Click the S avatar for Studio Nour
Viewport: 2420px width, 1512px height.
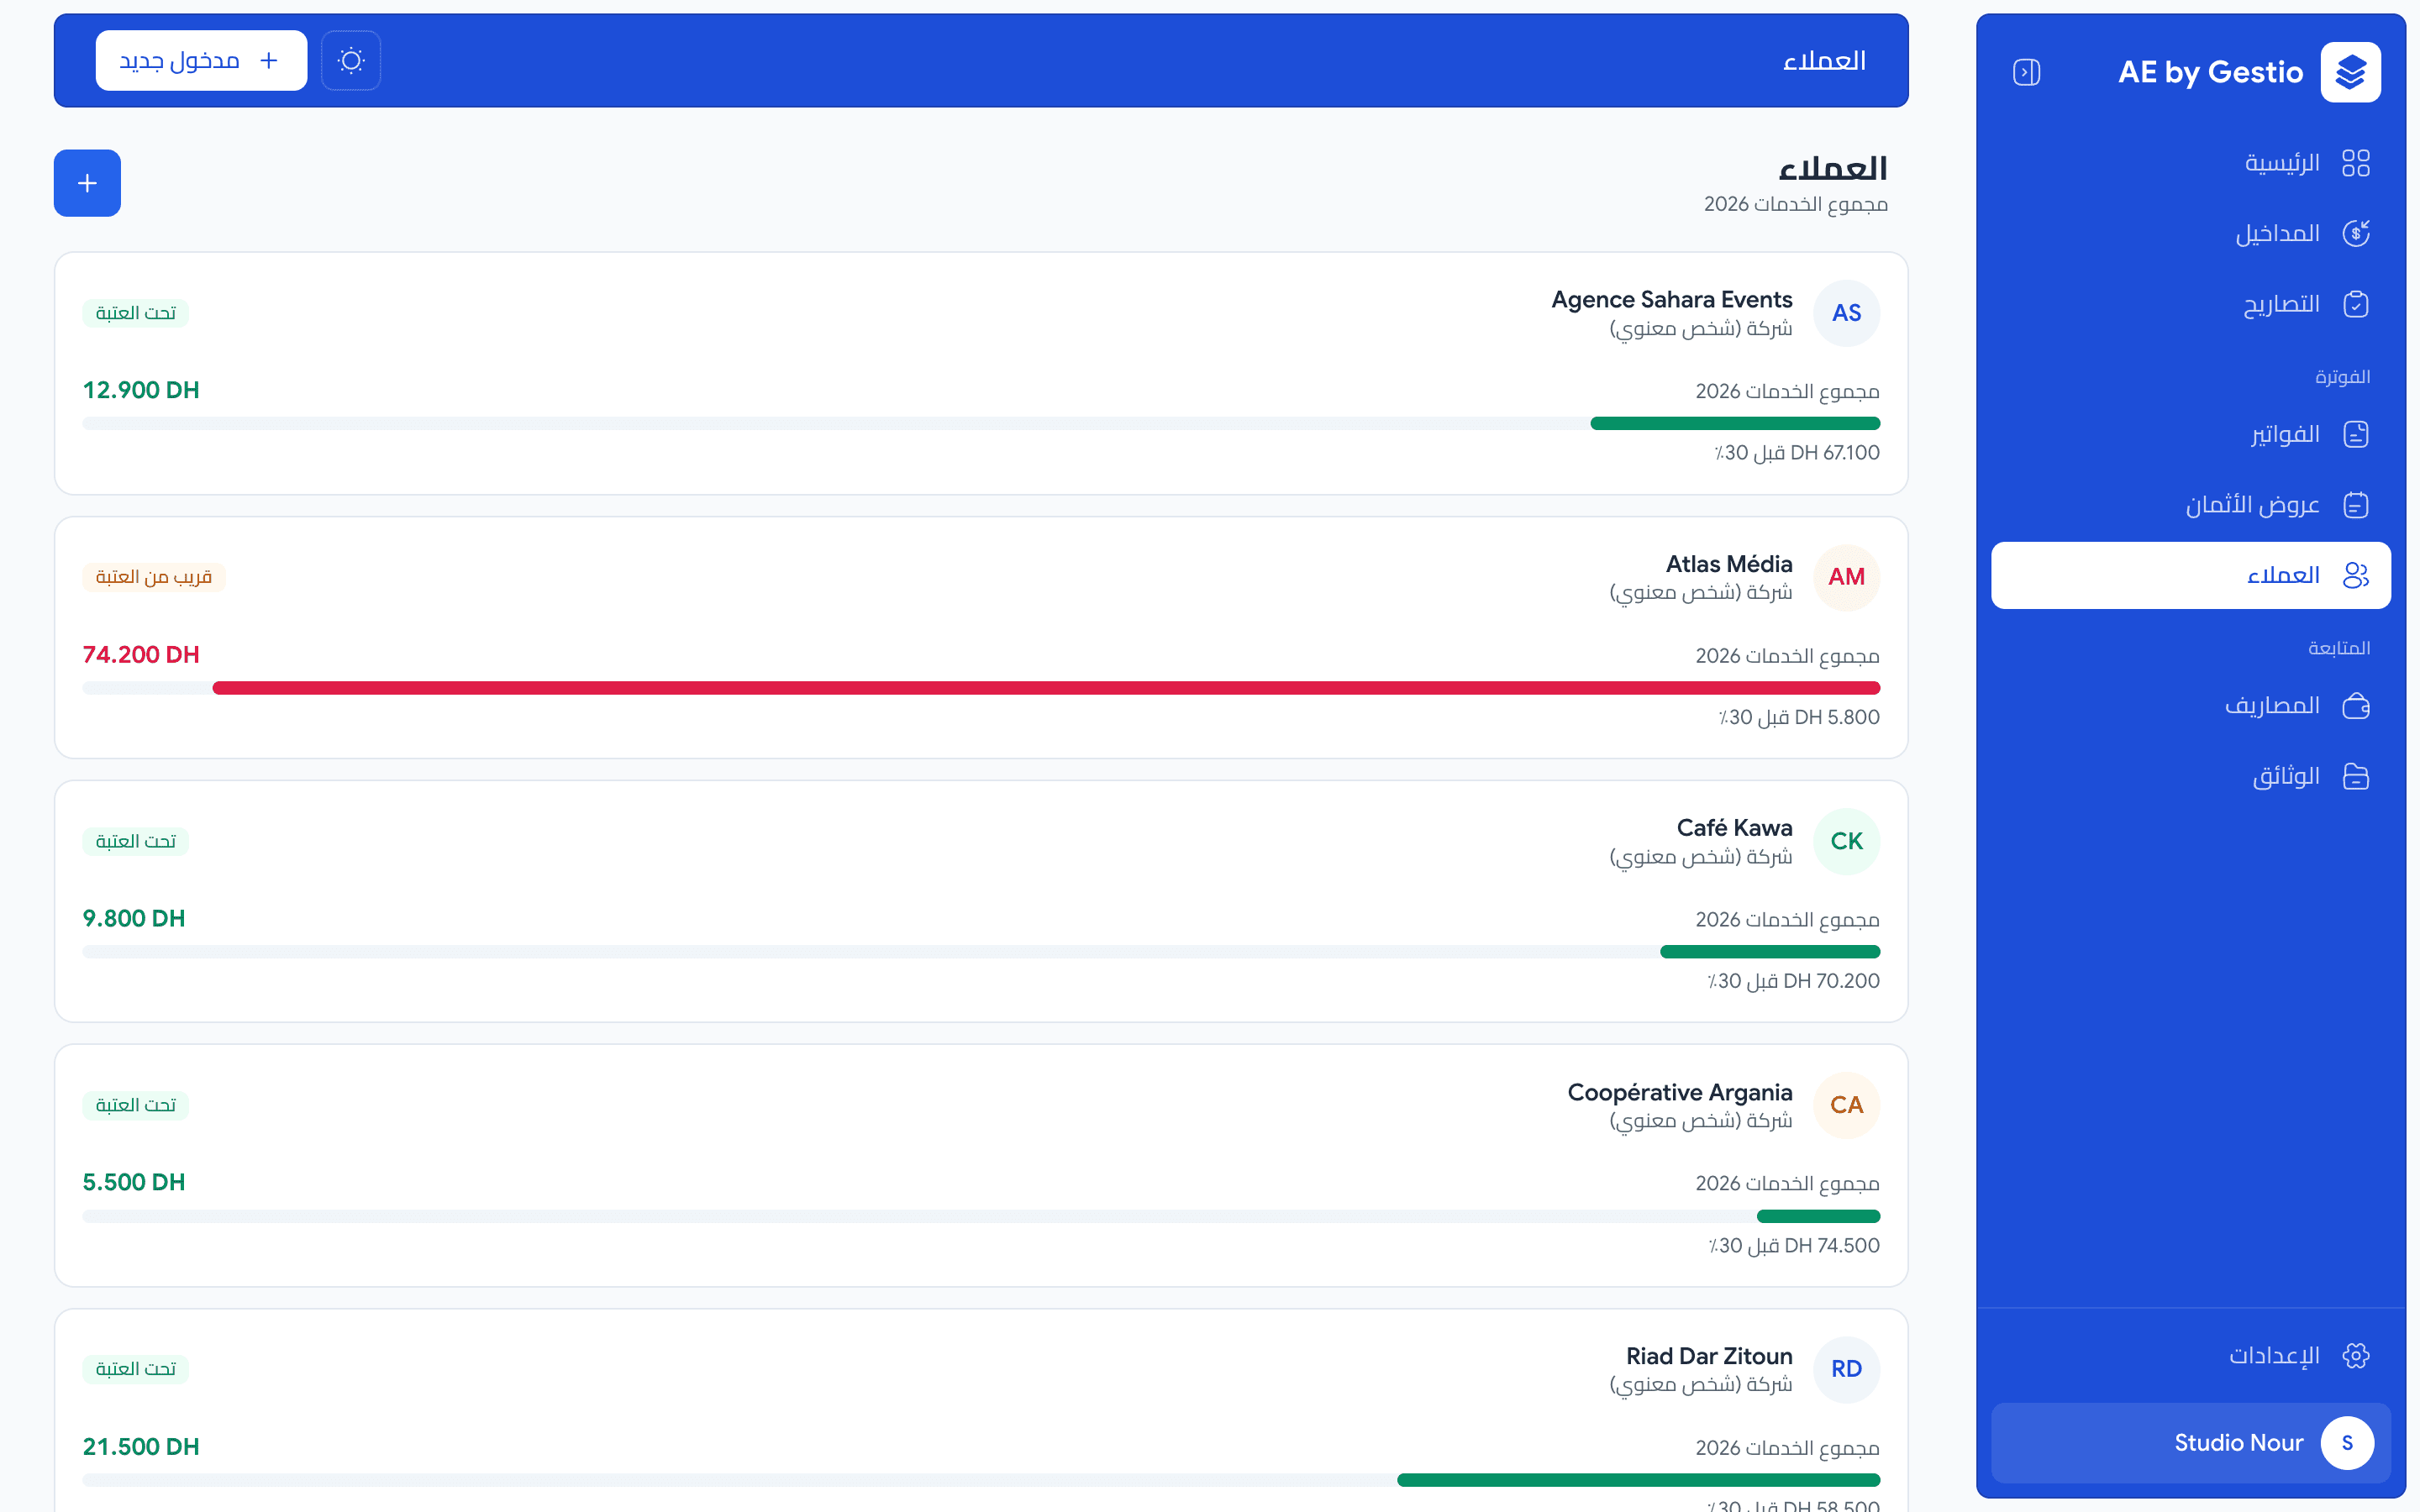(x=2347, y=1443)
